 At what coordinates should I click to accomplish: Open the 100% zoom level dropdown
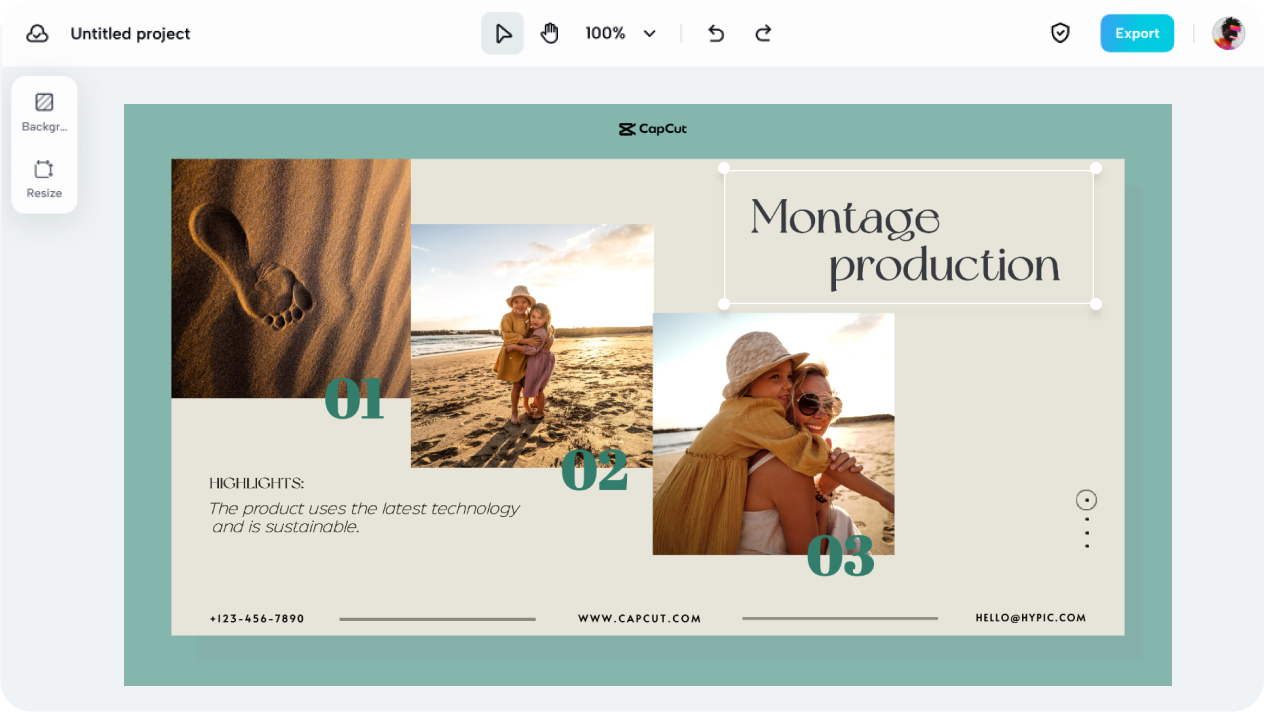click(x=621, y=33)
